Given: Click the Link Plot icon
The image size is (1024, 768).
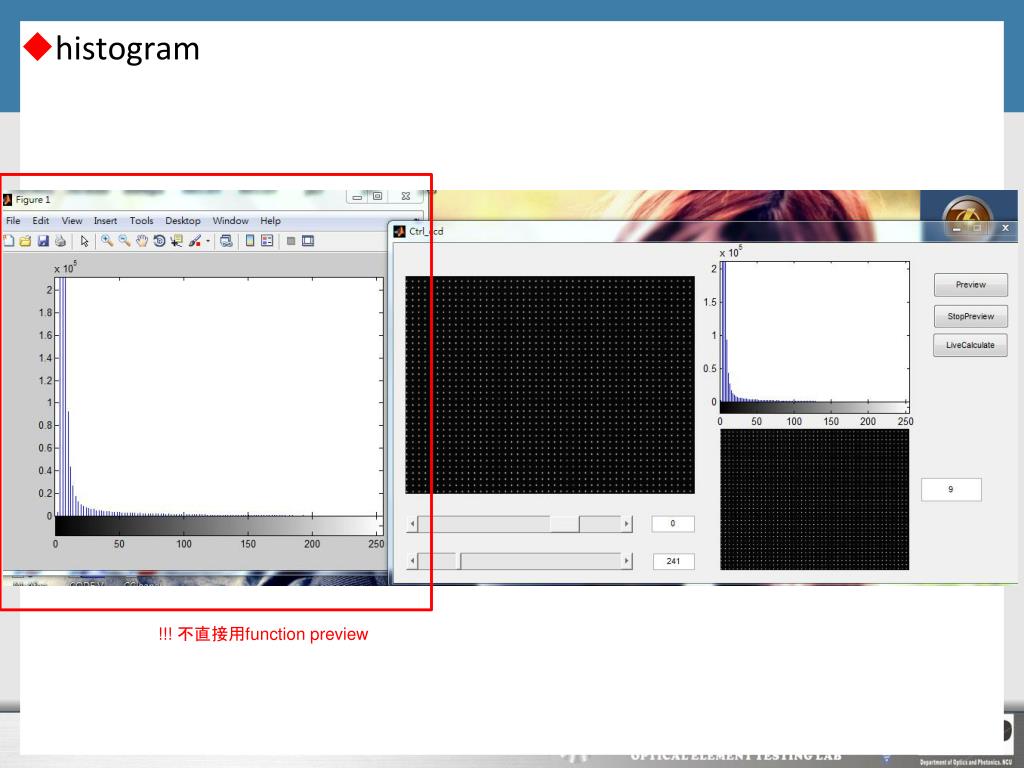Looking at the screenshot, I should [226, 241].
